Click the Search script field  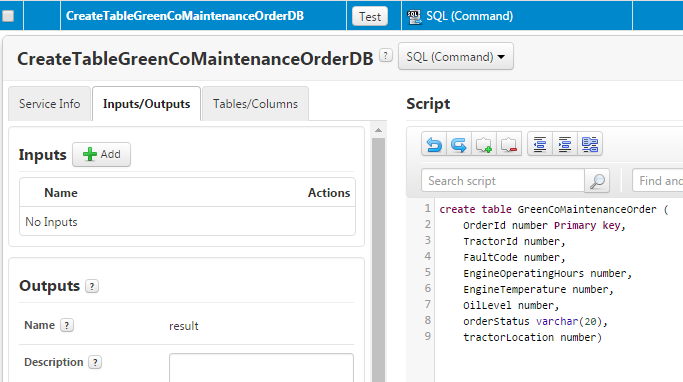[x=503, y=181]
